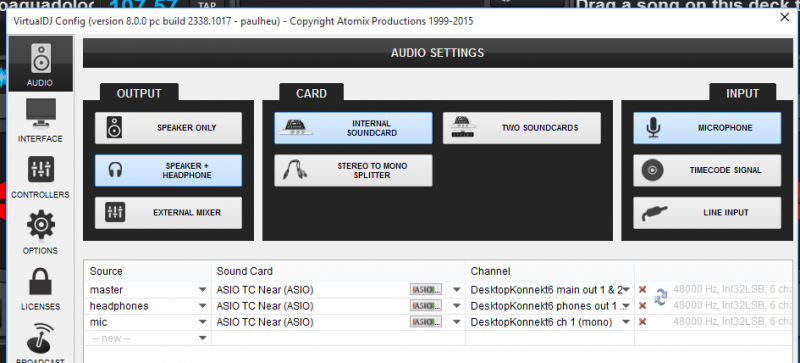Click the refresh arrows icon beside master row
The height and width of the screenshot is (363, 800).
(x=660, y=297)
